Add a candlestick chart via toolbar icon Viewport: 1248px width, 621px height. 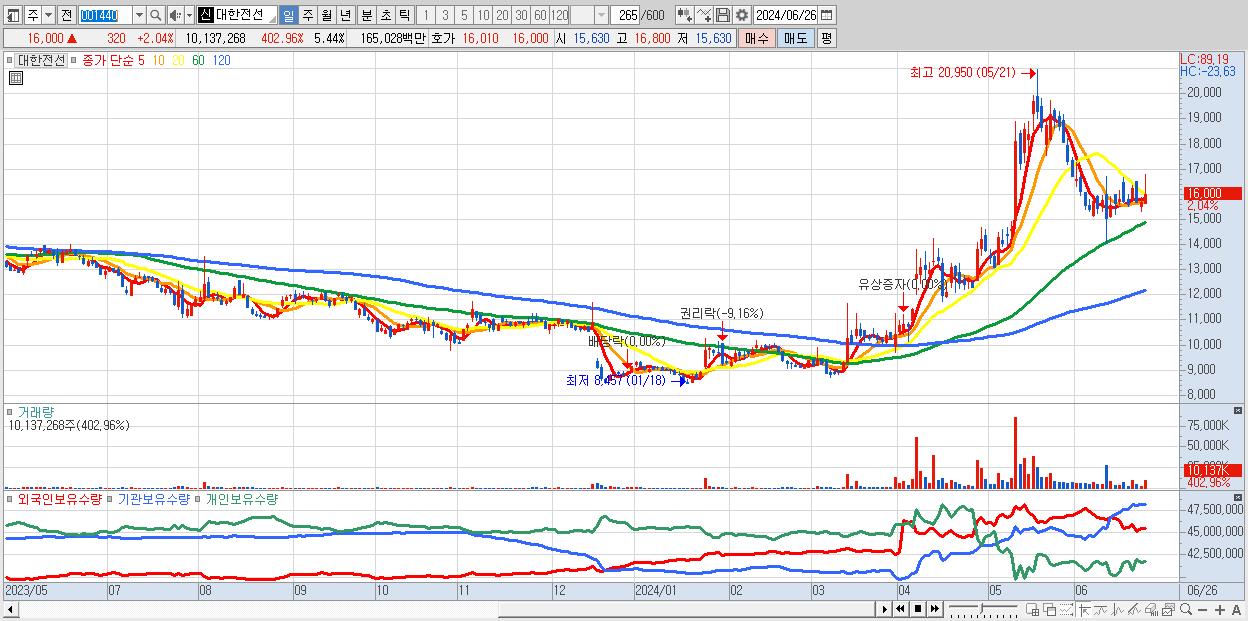[685, 15]
